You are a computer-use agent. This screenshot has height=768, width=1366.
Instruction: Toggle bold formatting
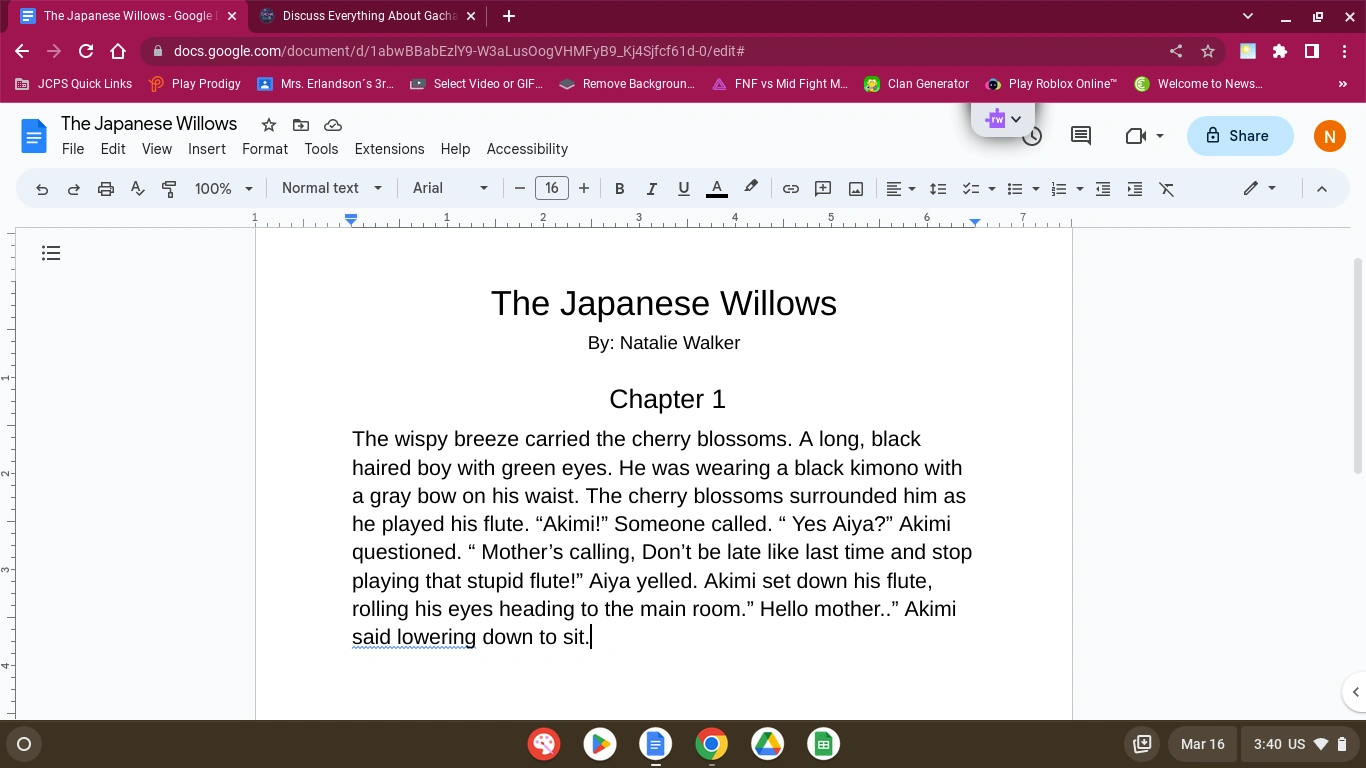tap(619, 188)
